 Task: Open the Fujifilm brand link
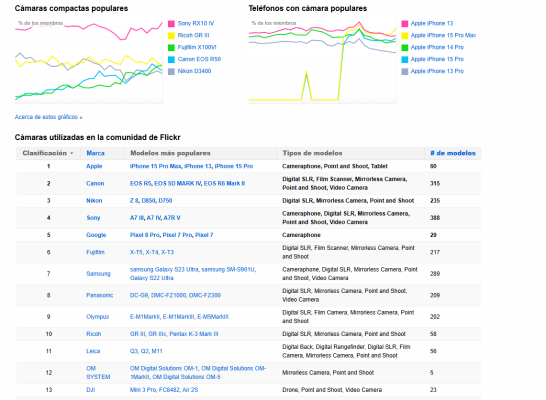pyautogui.click(x=95, y=252)
